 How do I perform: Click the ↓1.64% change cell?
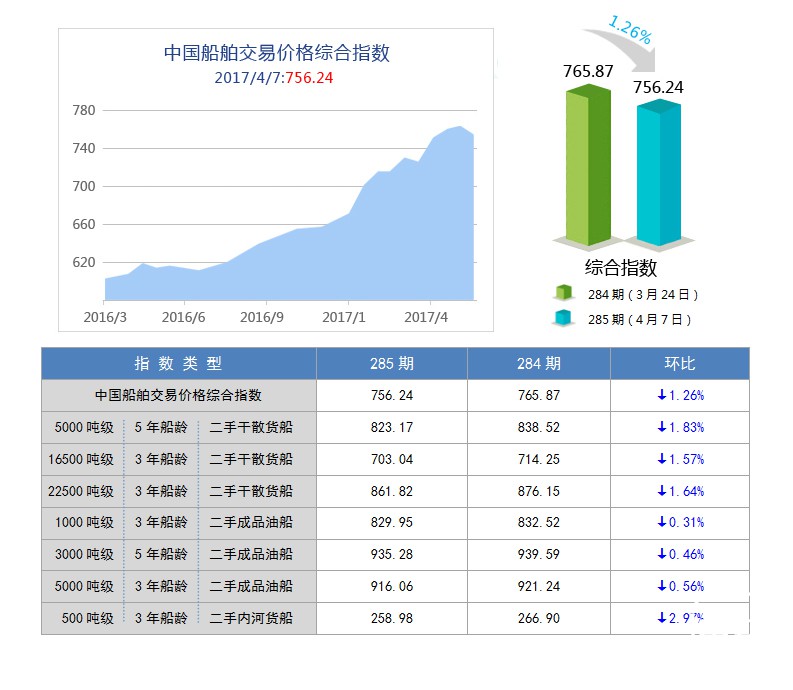pos(680,491)
